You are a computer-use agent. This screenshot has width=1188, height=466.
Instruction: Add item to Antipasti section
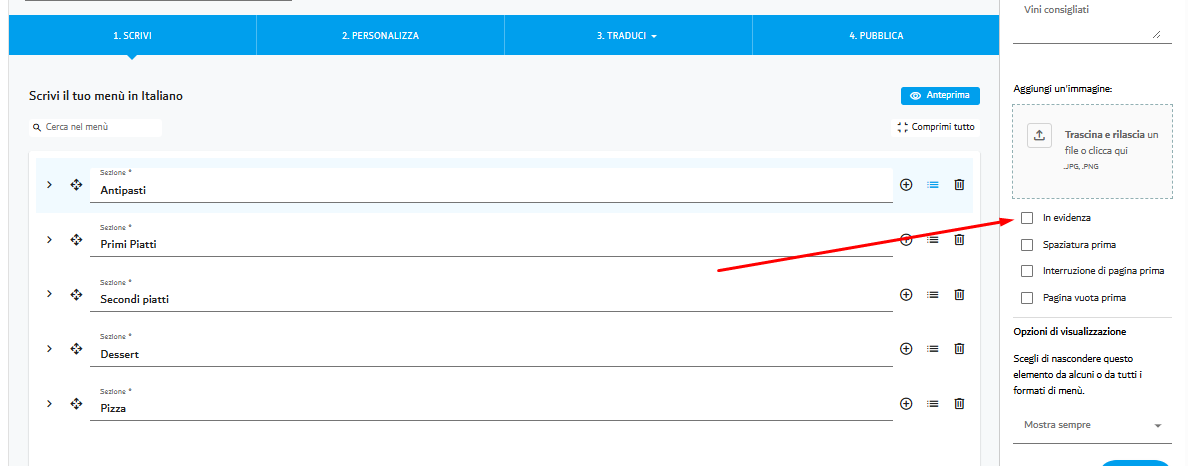point(905,185)
